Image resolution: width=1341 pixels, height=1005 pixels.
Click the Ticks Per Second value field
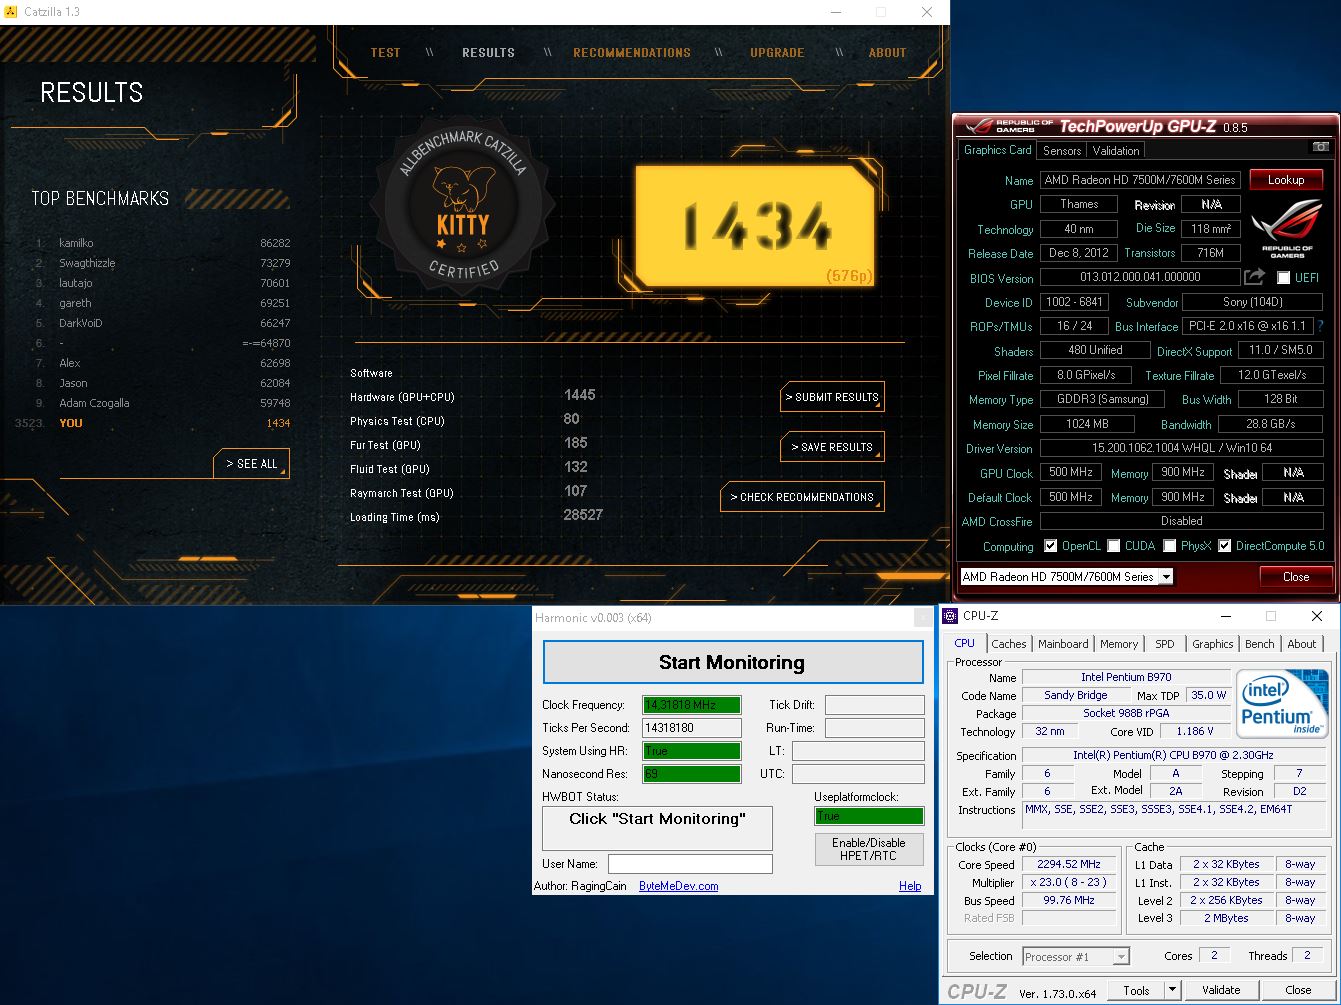(692, 728)
